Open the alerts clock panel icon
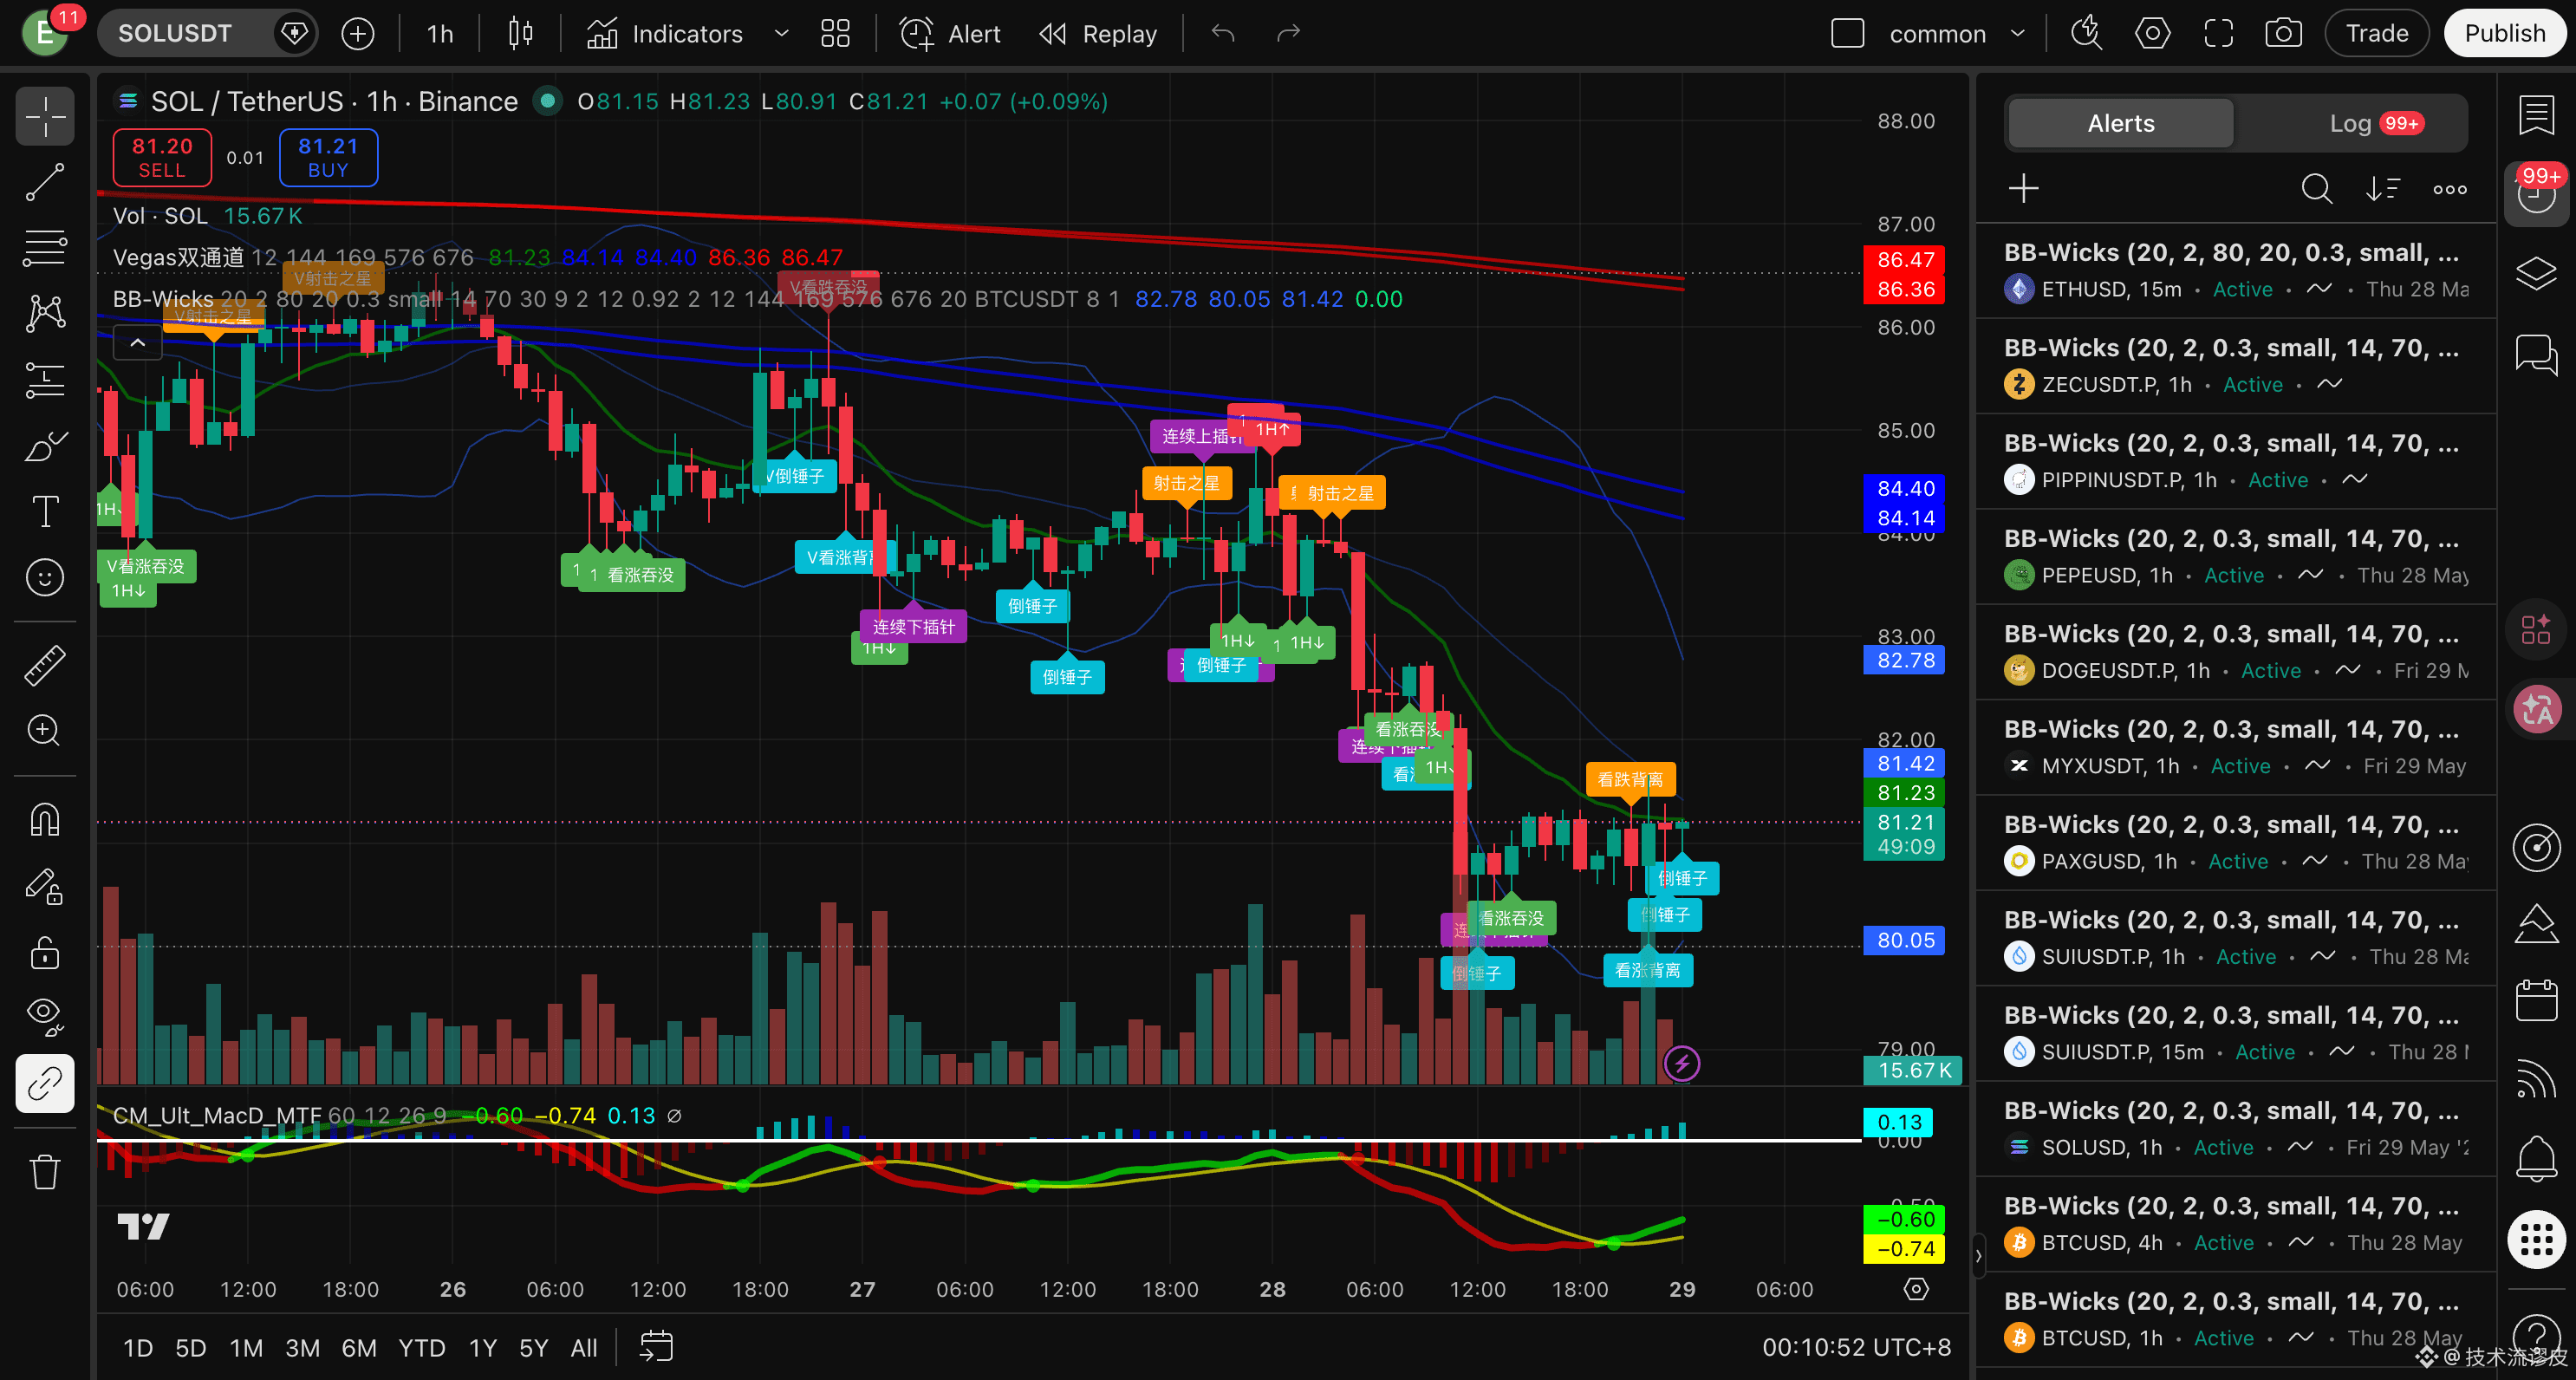Screen dimensions: 2576x1380 [2536, 193]
